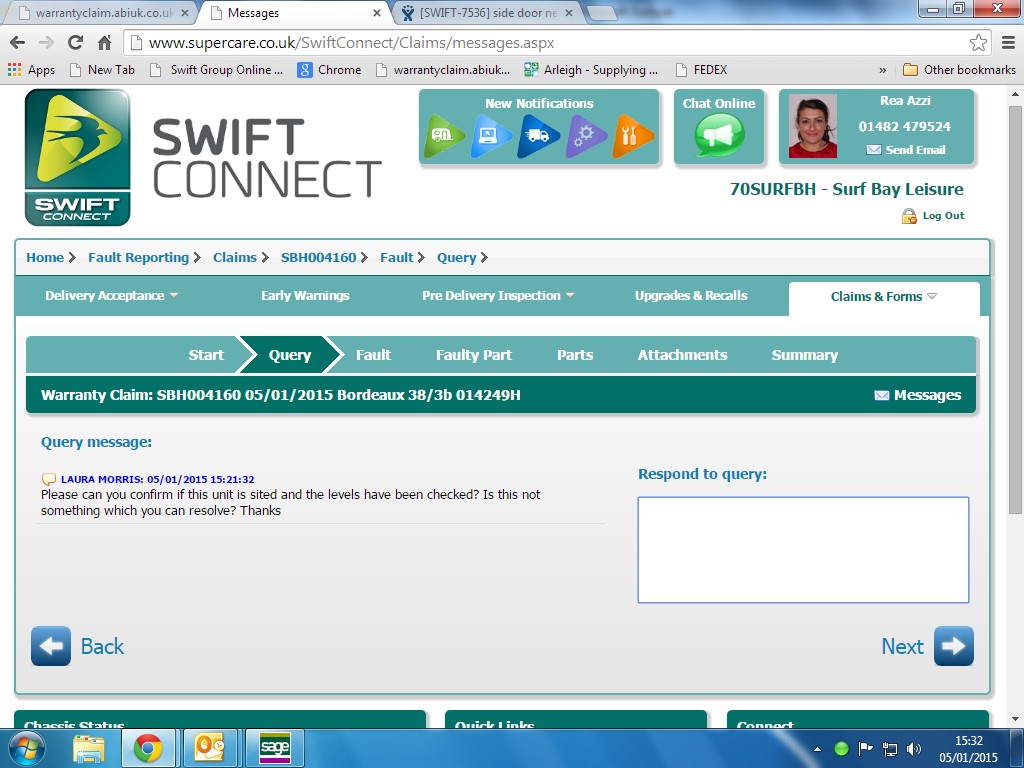Open the blue laptop notification icon
The width and height of the screenshot is (1024, 768).
pyautogui.click(x=491, y=136)
